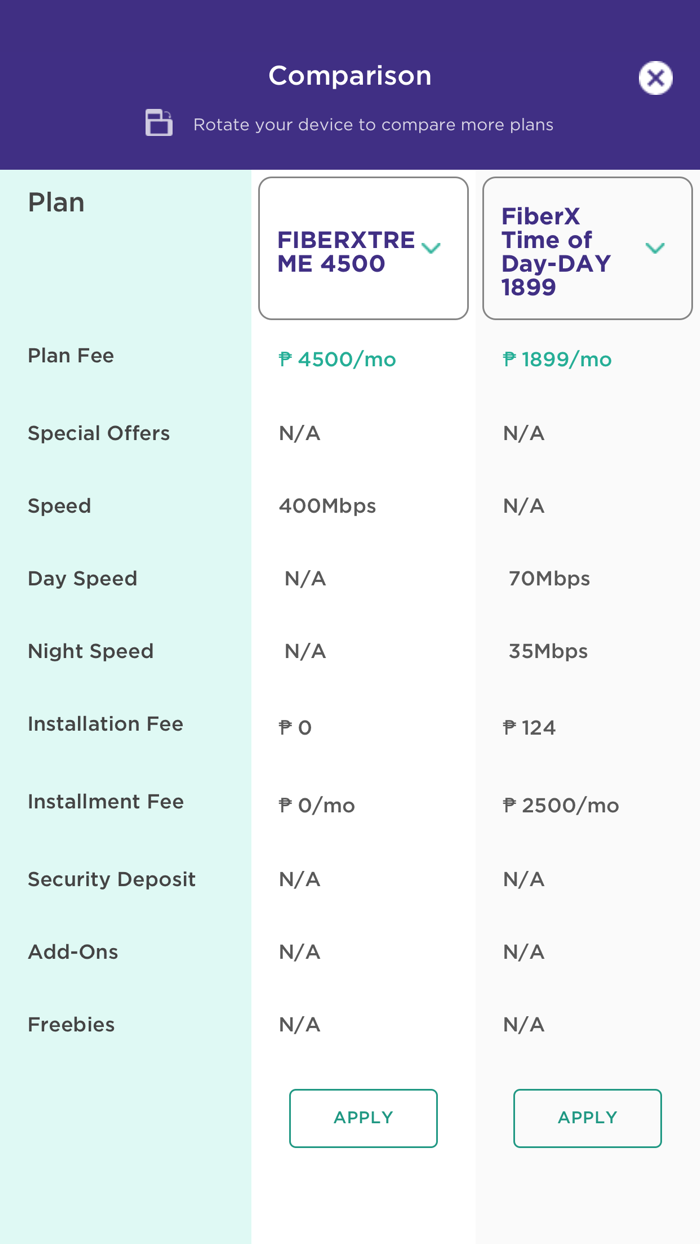Click the 400Mbps Speed value
Viewport: 700px width, 1244px height.
click(x=327, y=506)
